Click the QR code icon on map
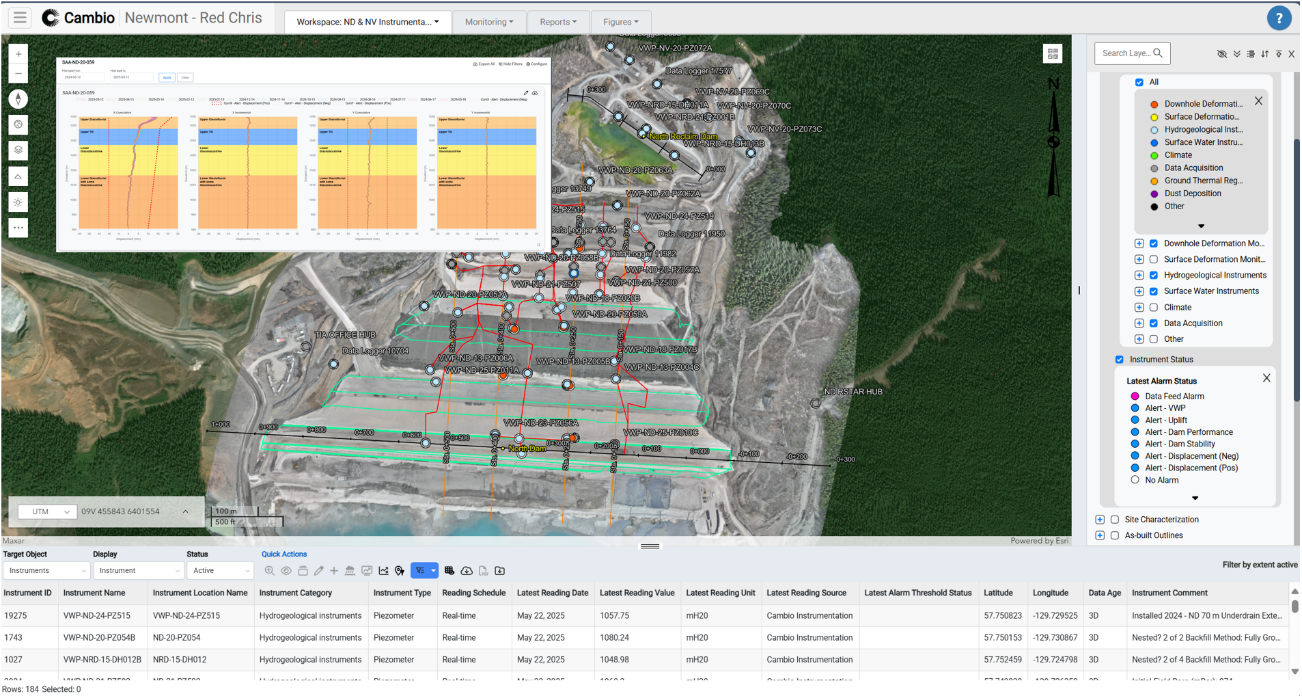This screenshot has width=1302, height=696. [x=1052, y=54]
